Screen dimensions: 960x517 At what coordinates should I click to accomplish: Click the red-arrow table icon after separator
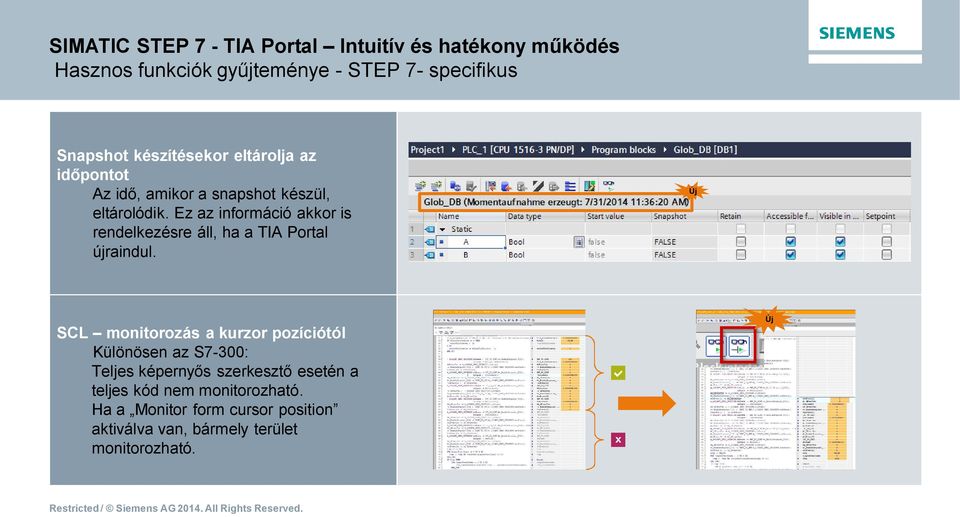click(490, 186)
